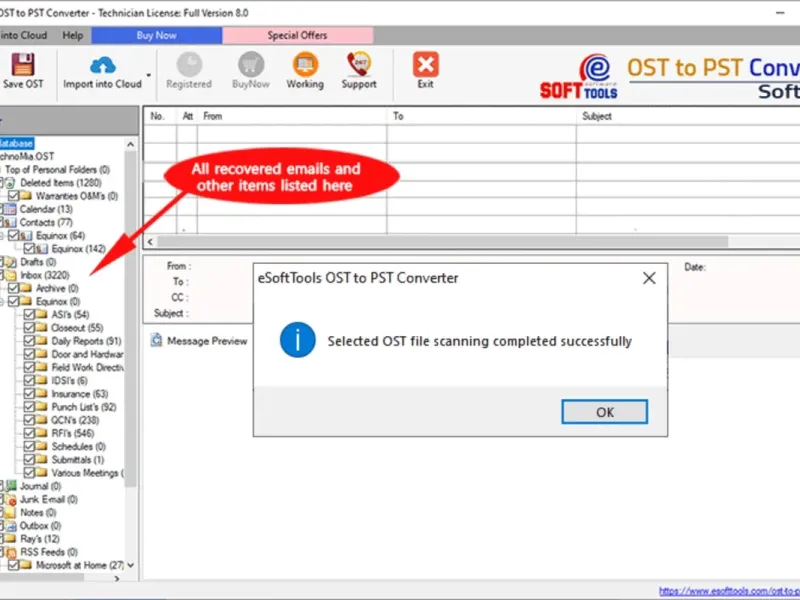Image resolution: width=800 pixels, height=600 pixels.
Task: Toggle the Closeout (55) checkbox
Action: tap(29, 328)
